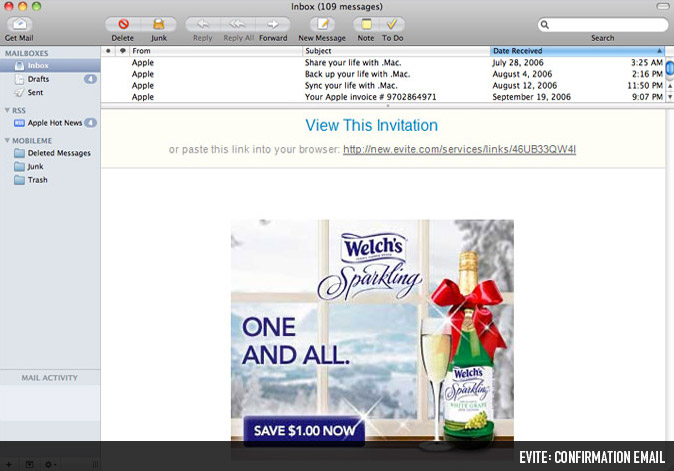Image resolution: width=674 pixels, height=471 pixels.
Task: Mark message as Junk icon
Action: pyautogui.click(x=159, y=24)
